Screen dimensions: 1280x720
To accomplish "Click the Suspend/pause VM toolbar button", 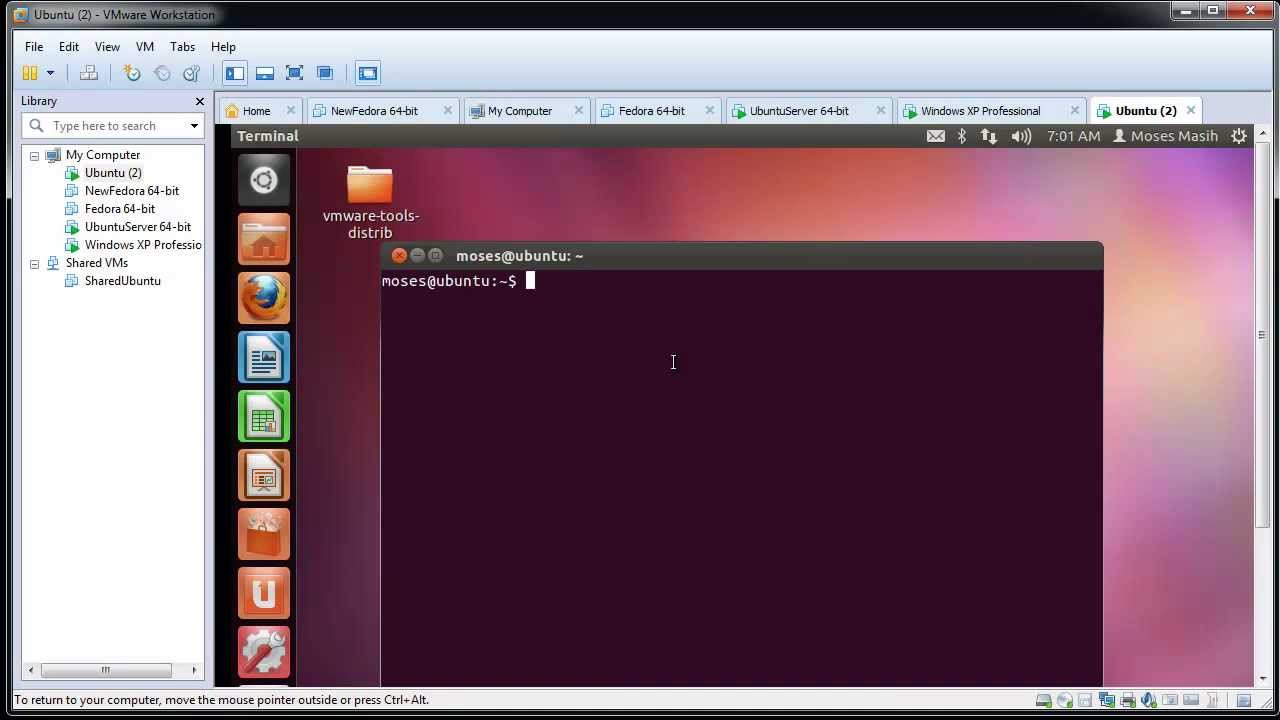I will (30, 73).
